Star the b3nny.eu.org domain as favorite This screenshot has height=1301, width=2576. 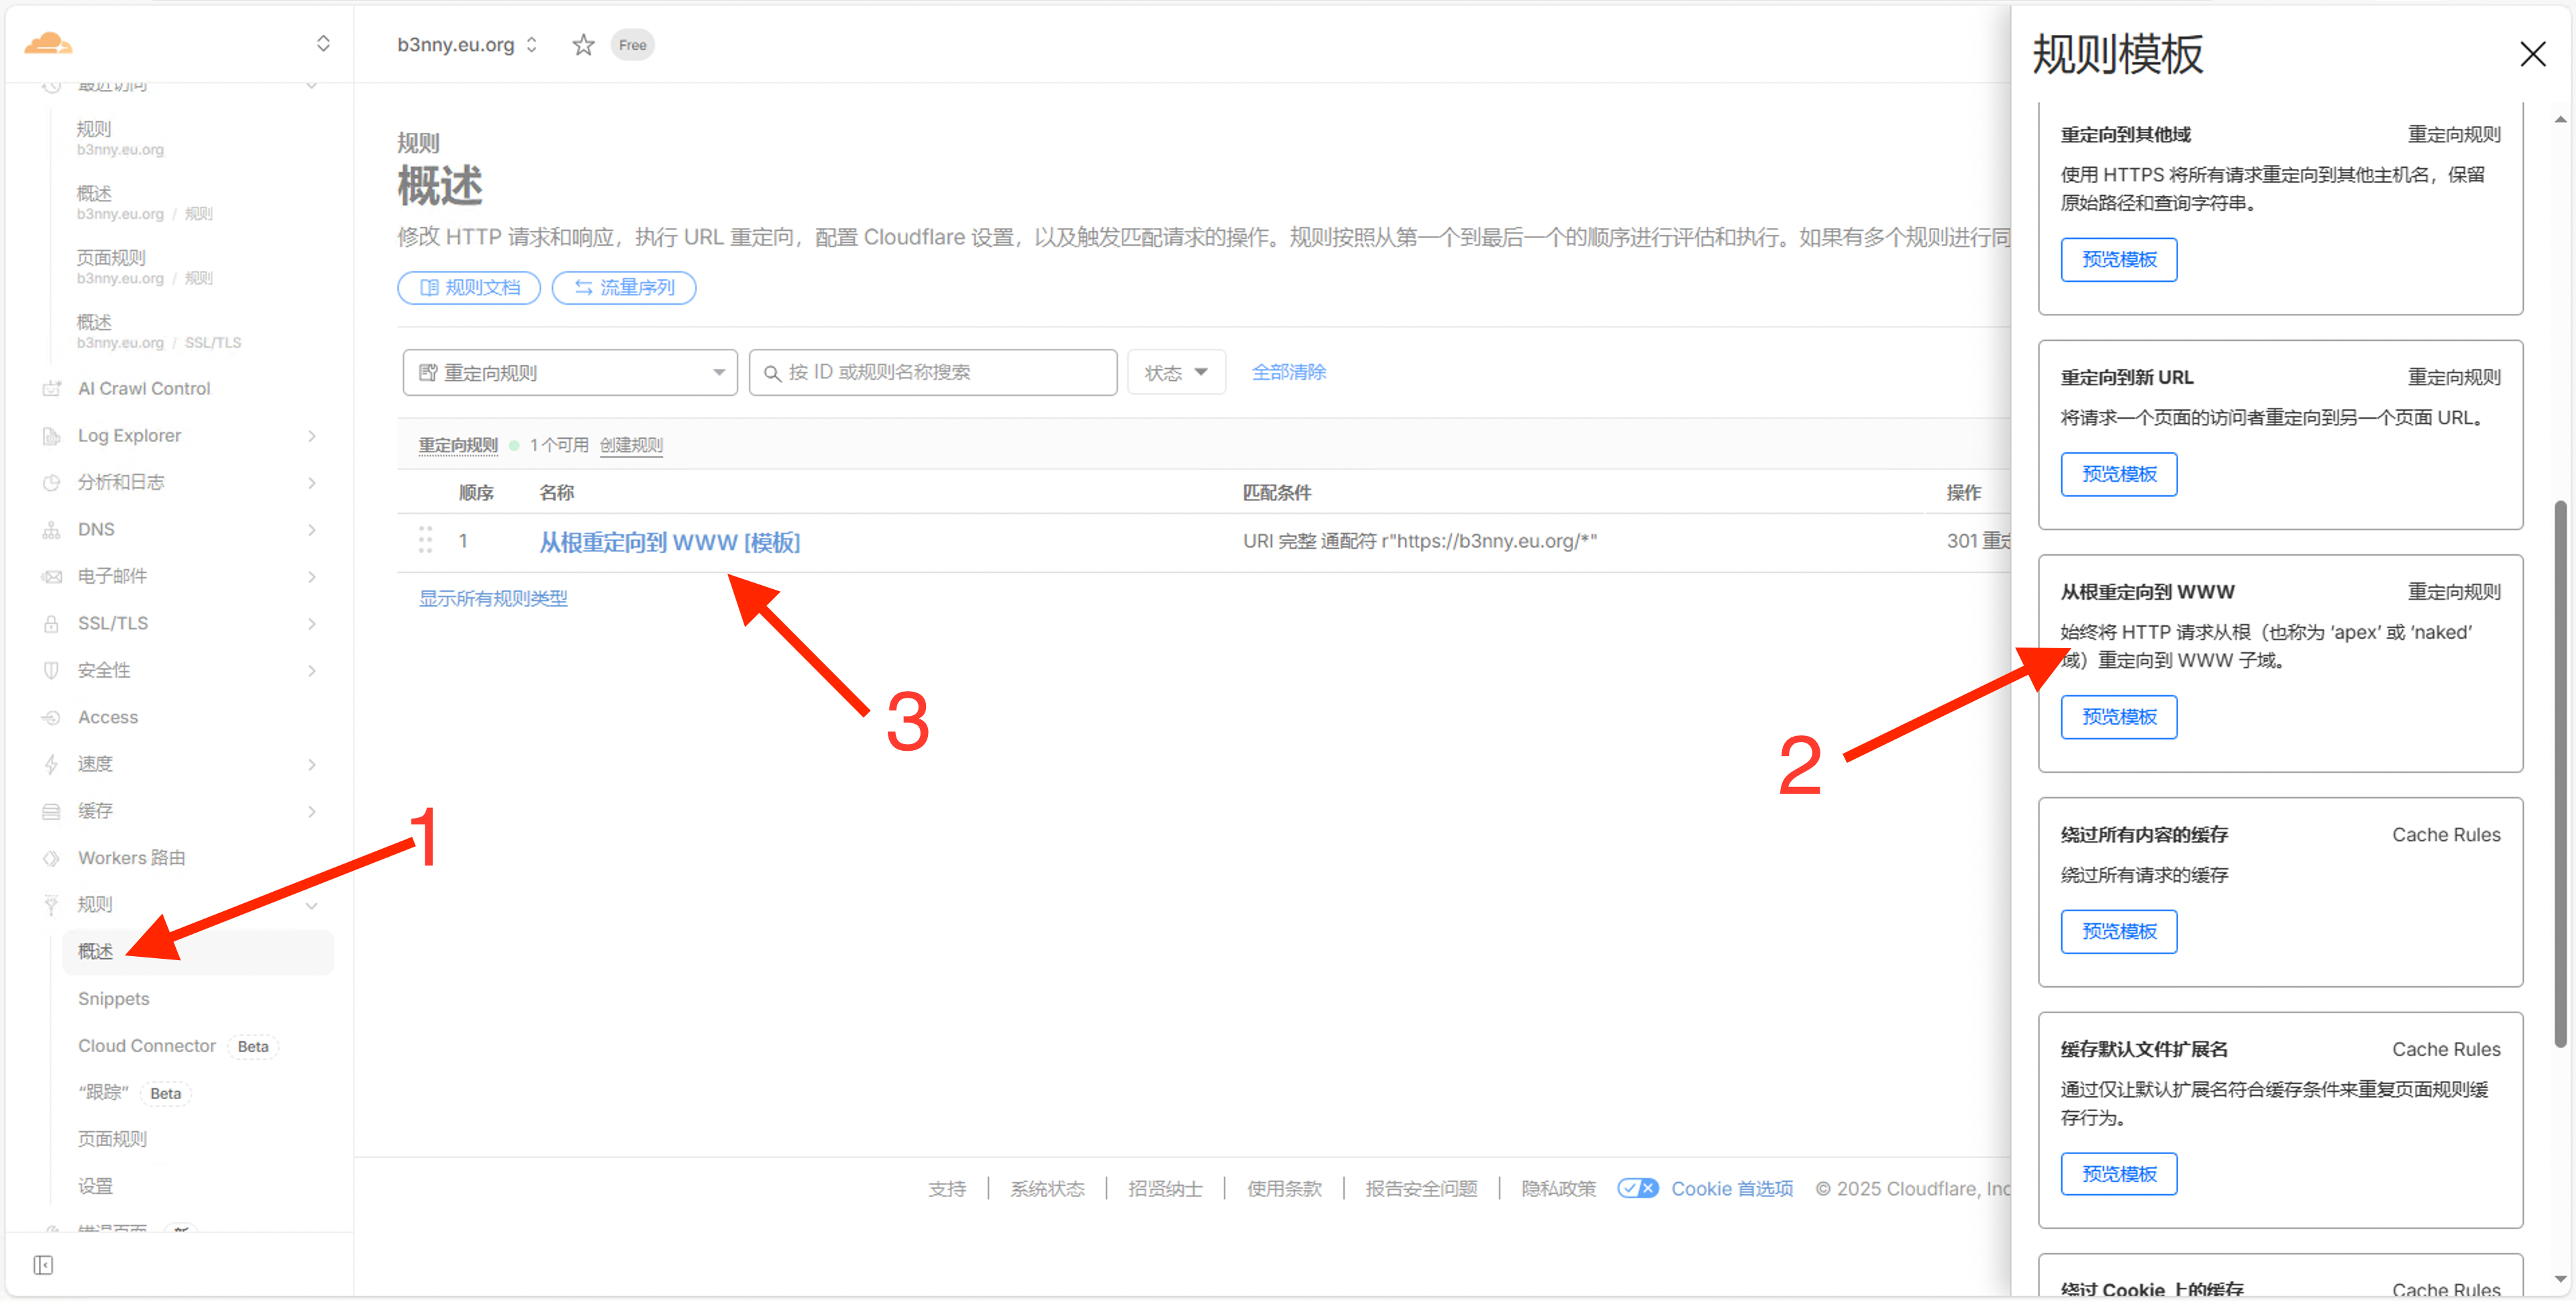click(582, 44)
